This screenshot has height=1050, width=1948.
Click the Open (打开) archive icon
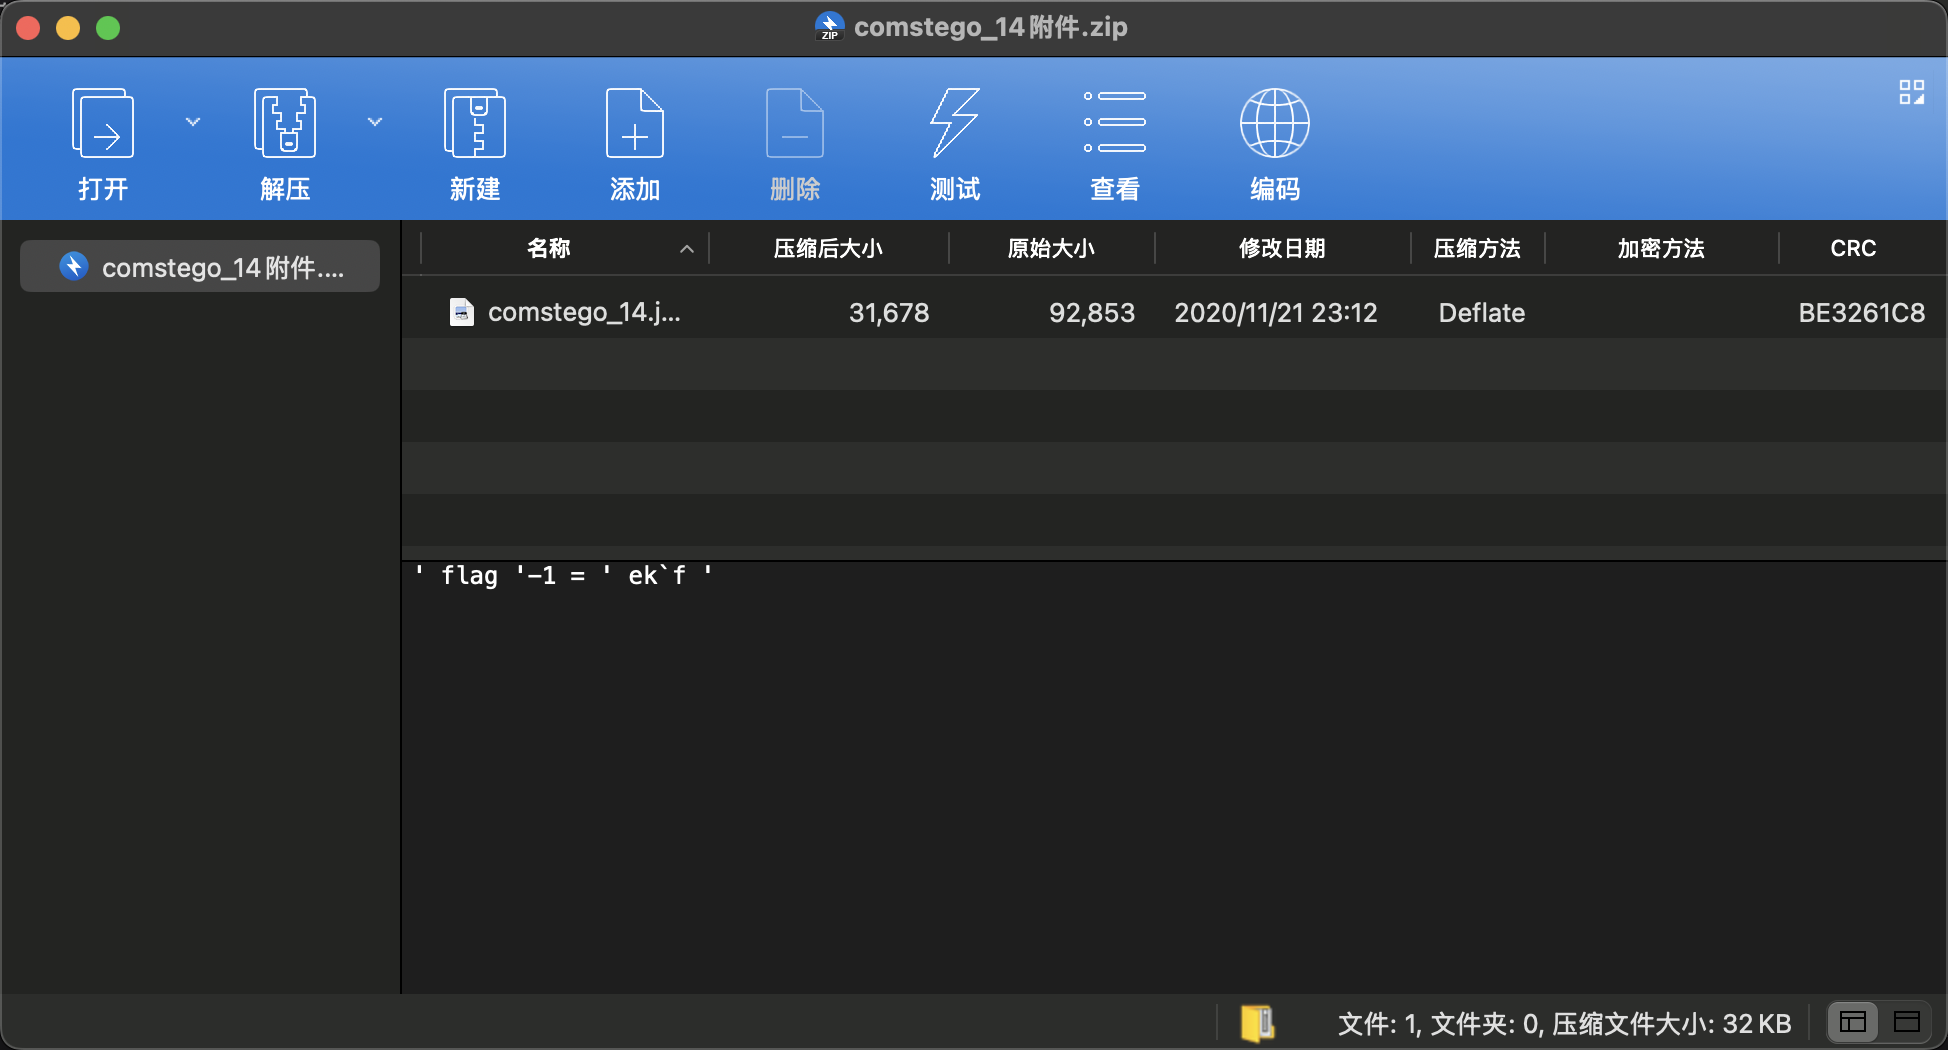(x=103, y=124)
